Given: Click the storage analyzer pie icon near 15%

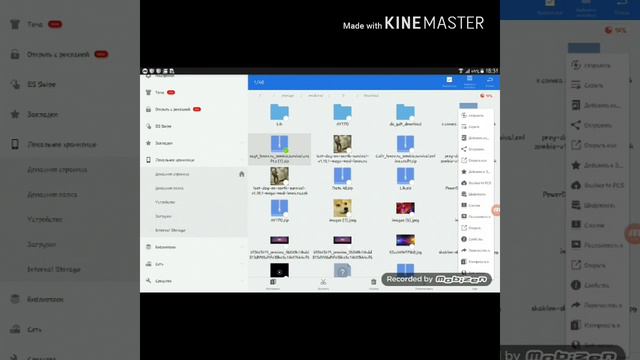Looking at the screenshot, I should [x=482, y=96].
